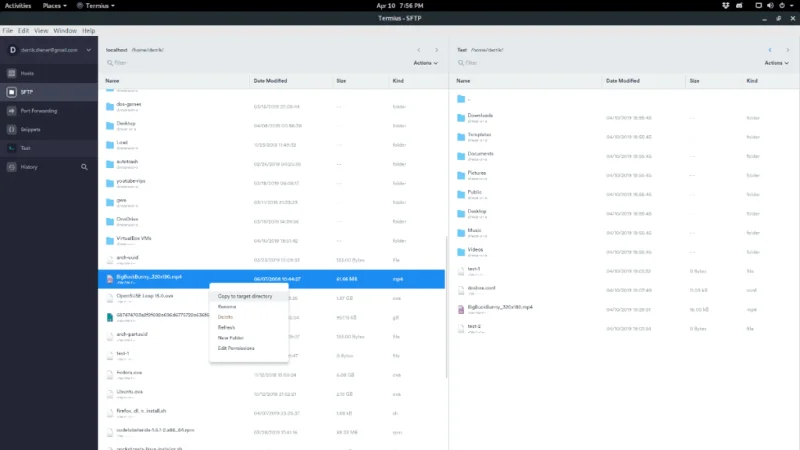
Task: Click the volume icon in the top bar
Action: pyautogui.click(x=770, y=6)
